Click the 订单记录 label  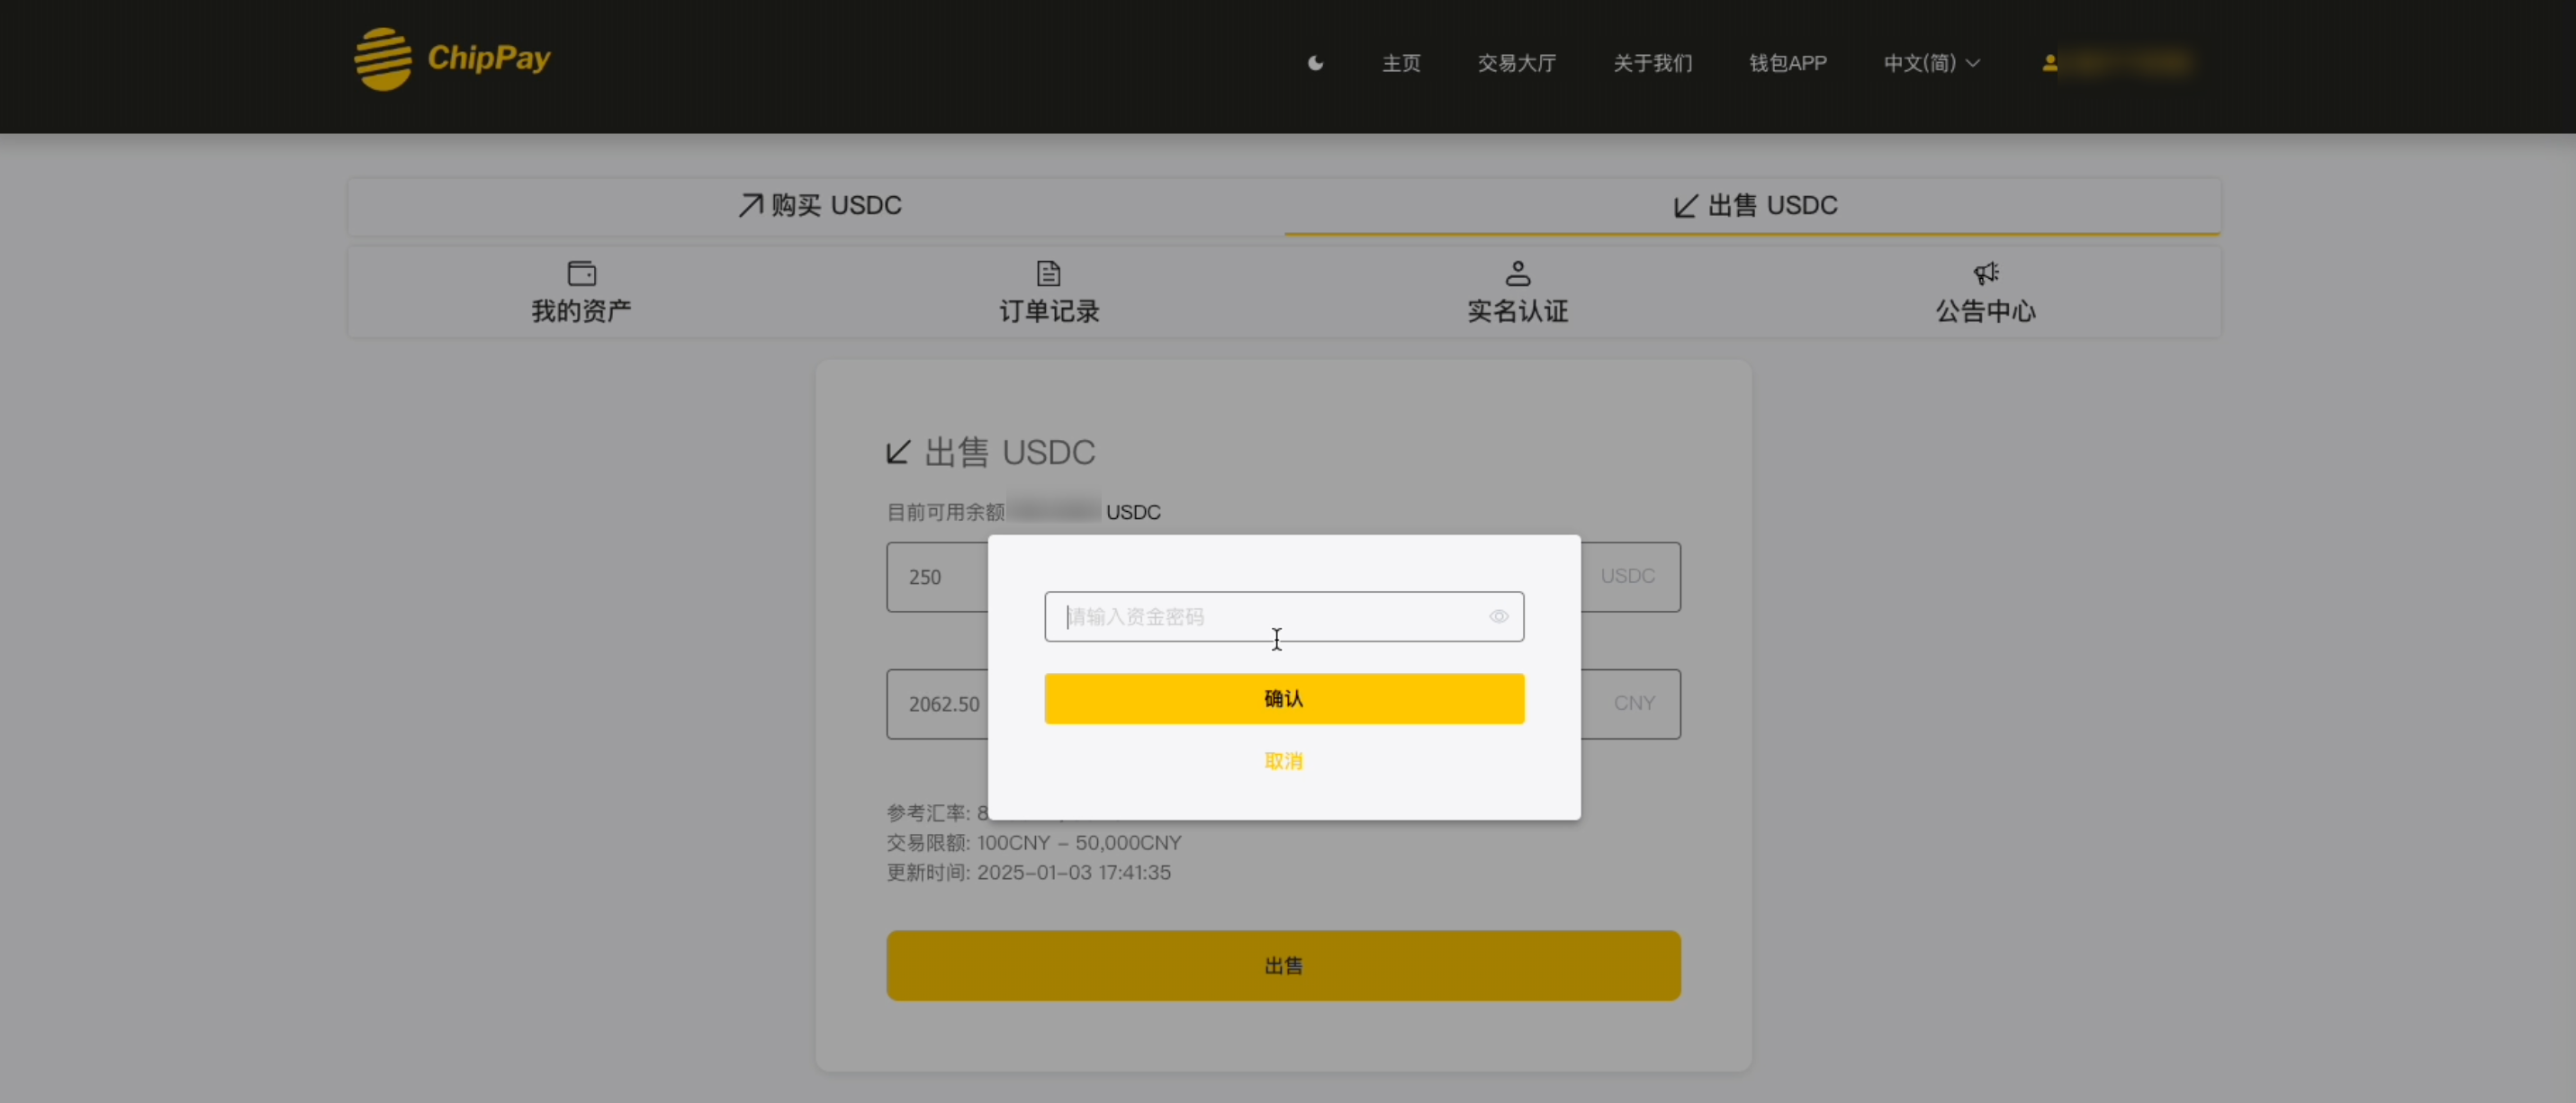click(x=1049, y=311)
